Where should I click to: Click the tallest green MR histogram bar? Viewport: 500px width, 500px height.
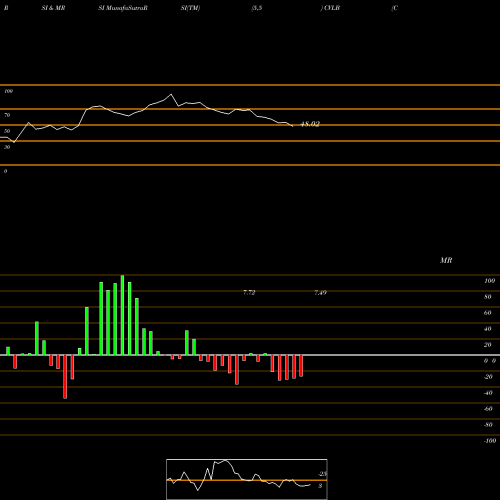click(x=122, y=315)
